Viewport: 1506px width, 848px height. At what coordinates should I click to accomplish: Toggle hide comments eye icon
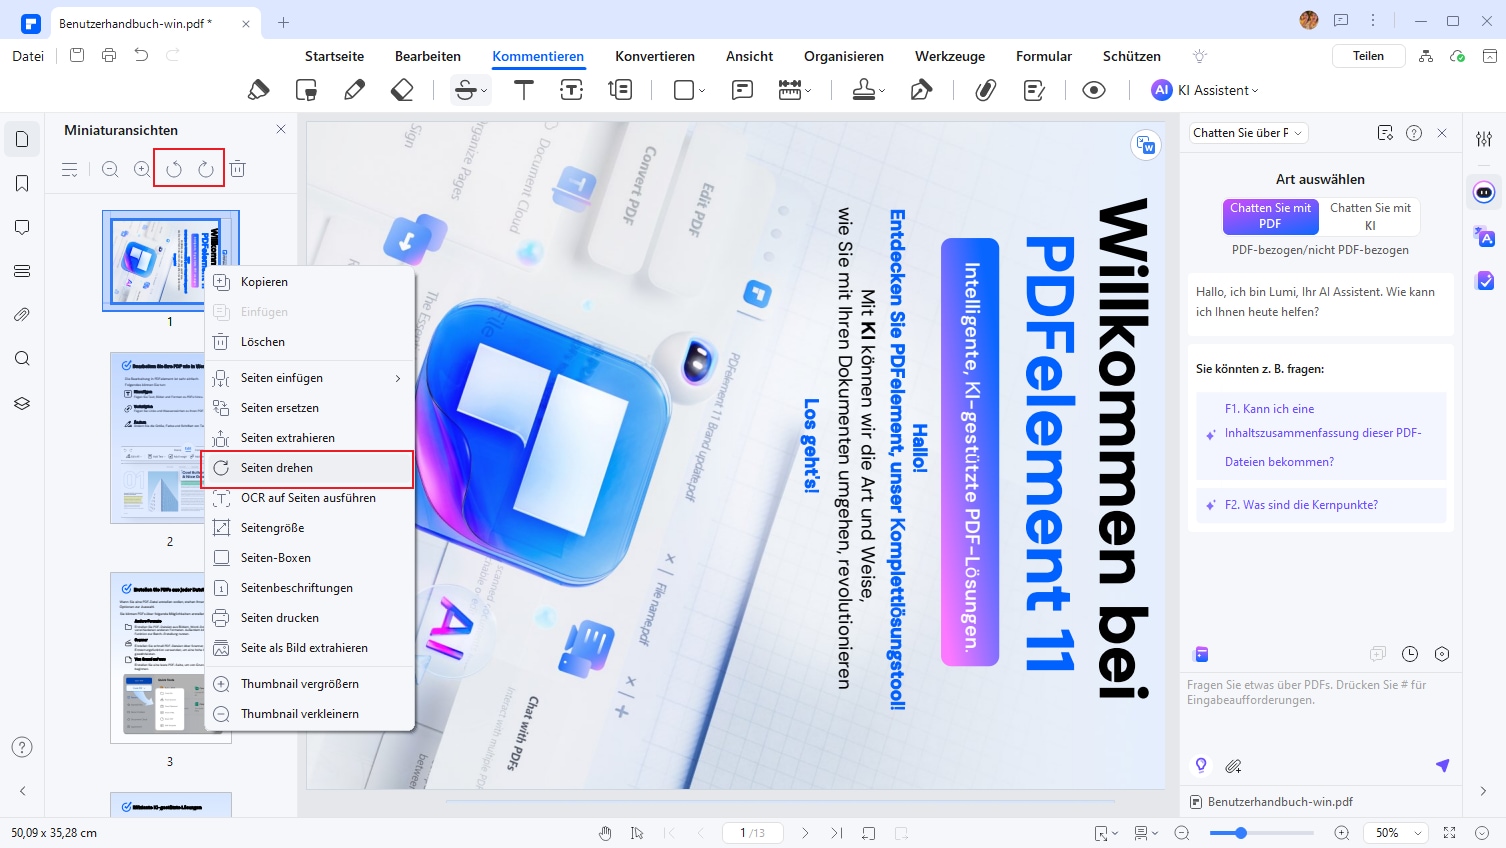click(x=1094, y=90)
